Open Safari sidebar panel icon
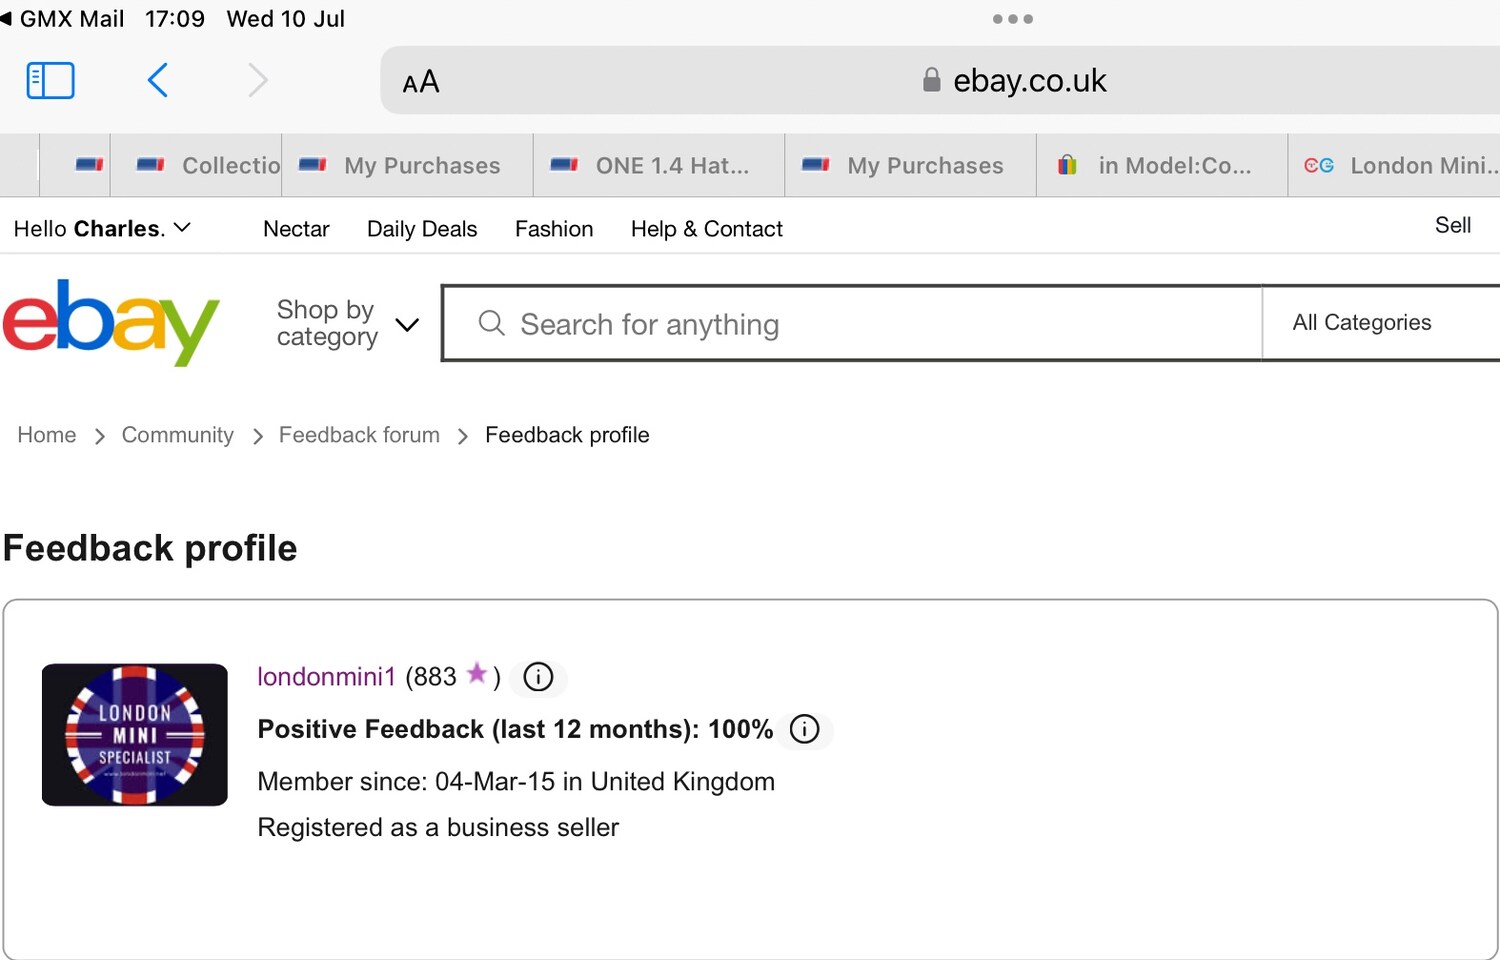The width and height of the screenshot is (1500, 960). click(x=50, y=80)
